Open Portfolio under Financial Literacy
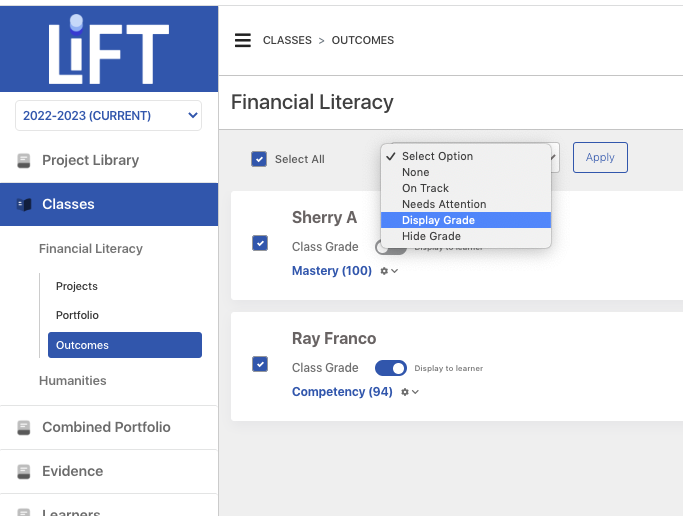683x516 pixels. coord(77,315)
